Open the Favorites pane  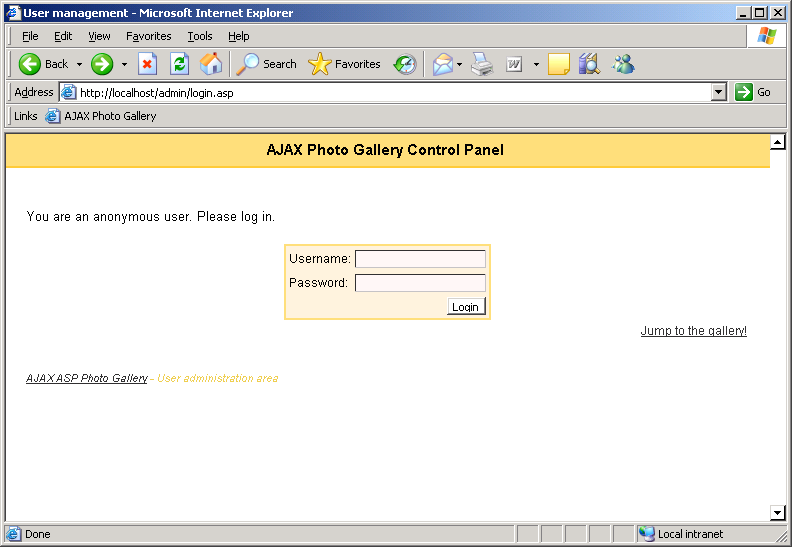(345, 64)
